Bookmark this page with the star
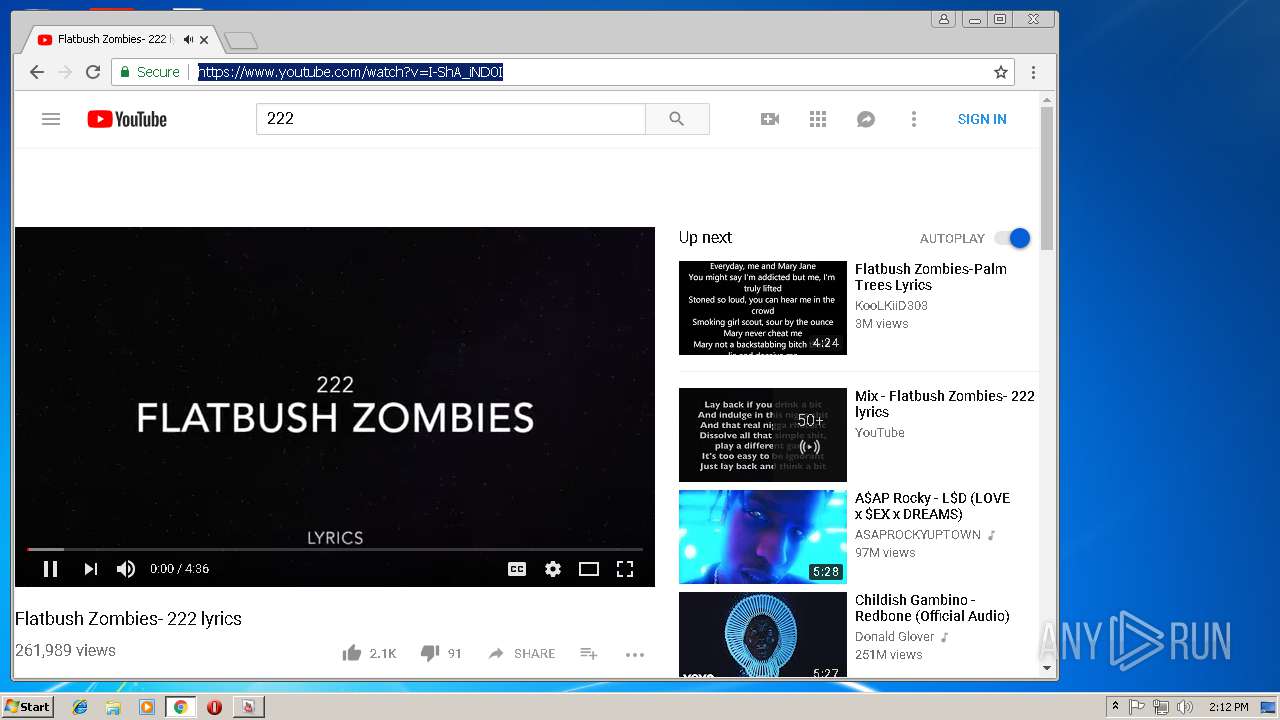 pos(1000,72)
